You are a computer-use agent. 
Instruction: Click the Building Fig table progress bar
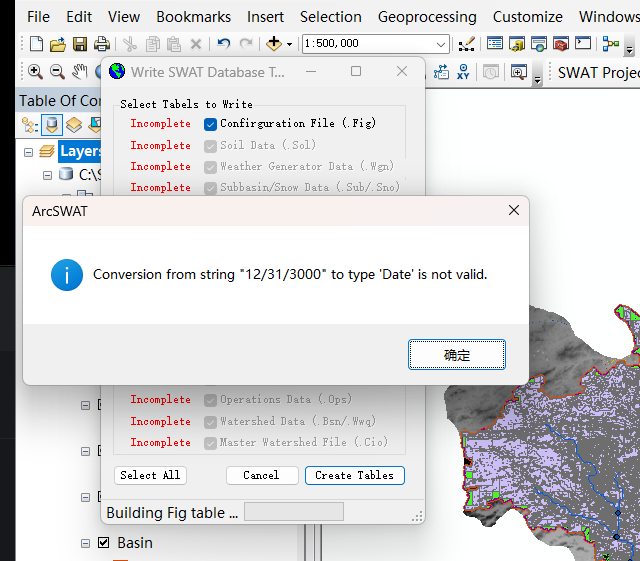294,512
